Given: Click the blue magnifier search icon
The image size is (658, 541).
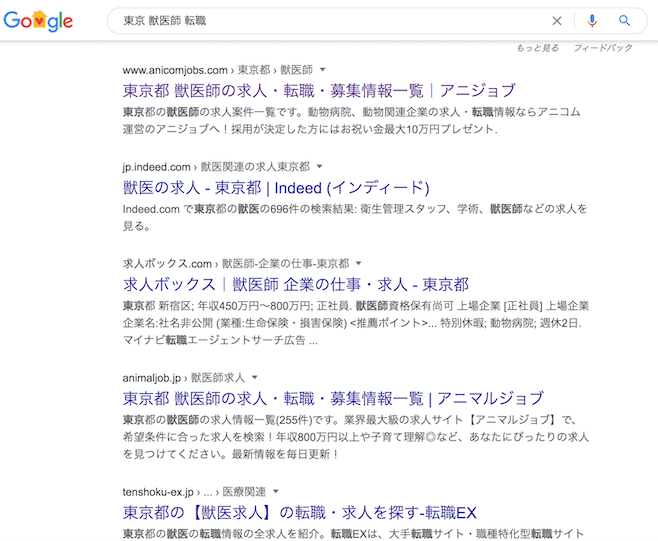Looking at the screenshot, I should click(x=624, y=21).
